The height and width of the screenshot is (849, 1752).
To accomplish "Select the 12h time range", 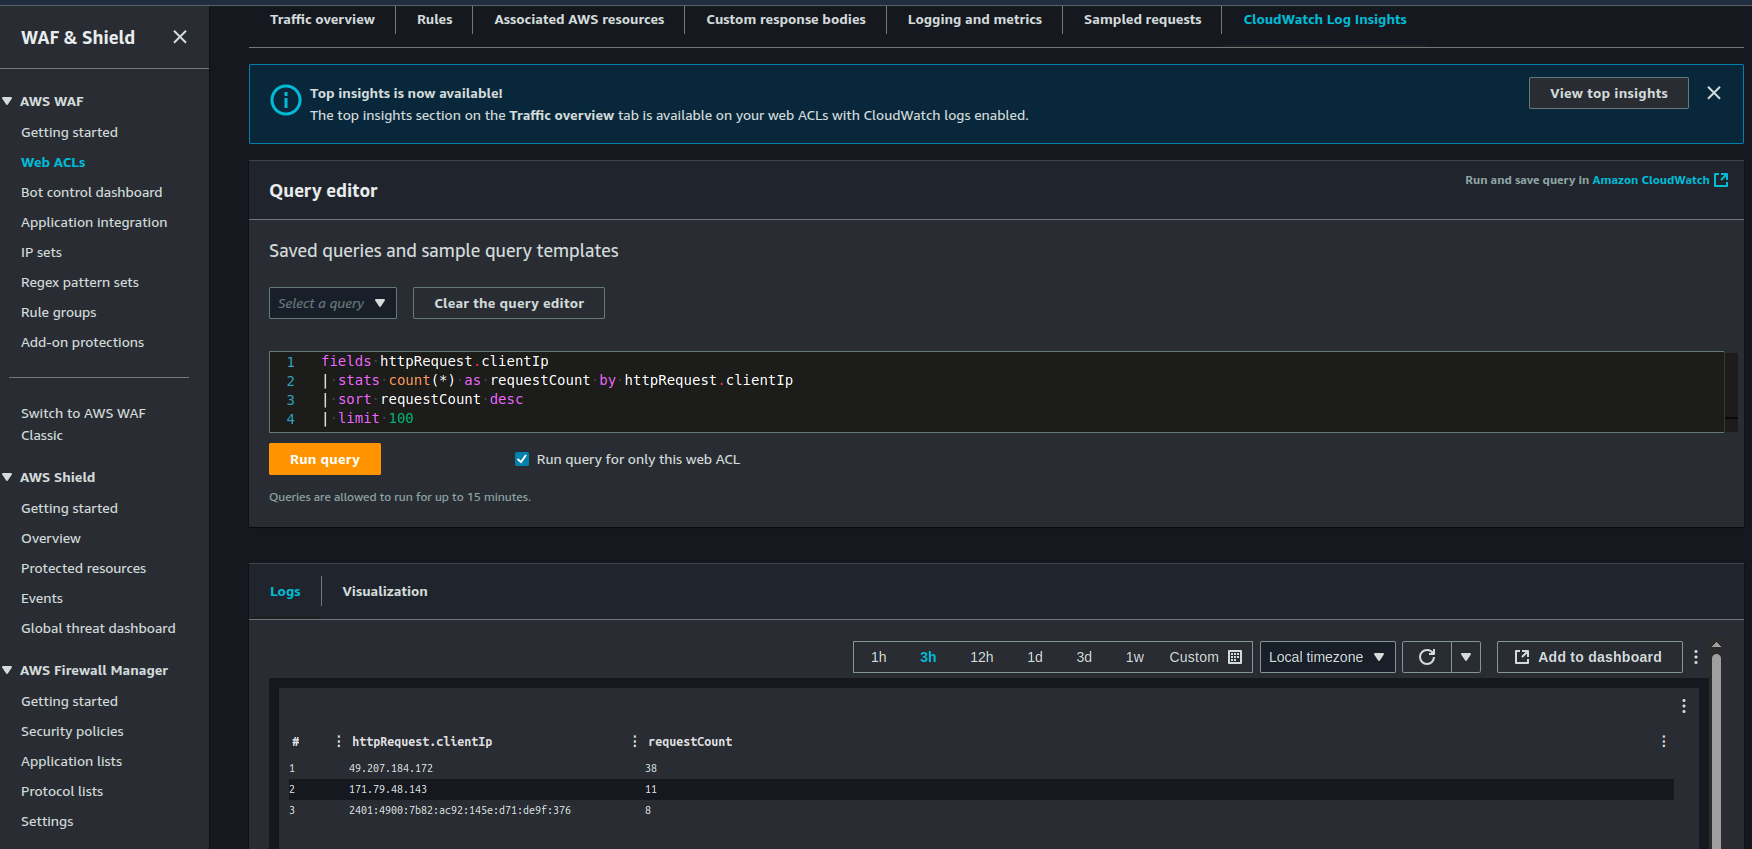I will (x=981, y=657).
